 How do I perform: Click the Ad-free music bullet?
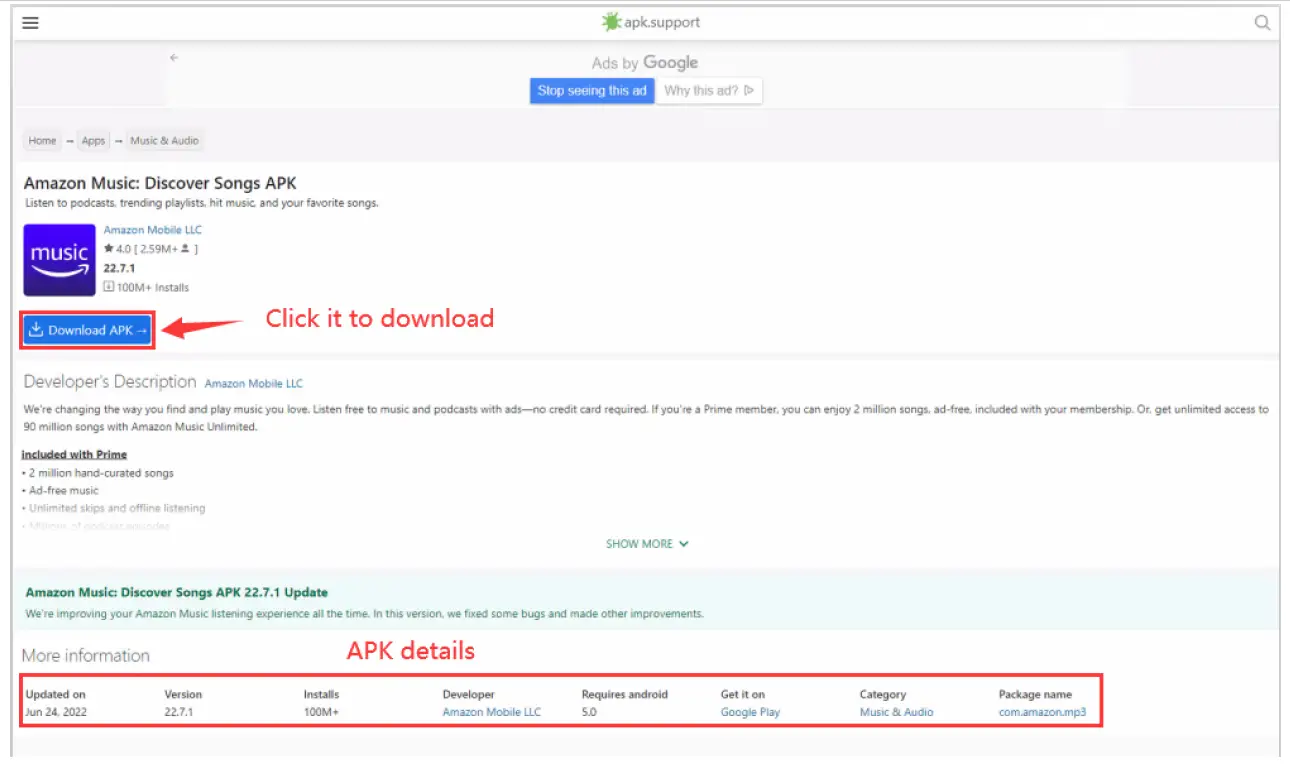[60, 491]
